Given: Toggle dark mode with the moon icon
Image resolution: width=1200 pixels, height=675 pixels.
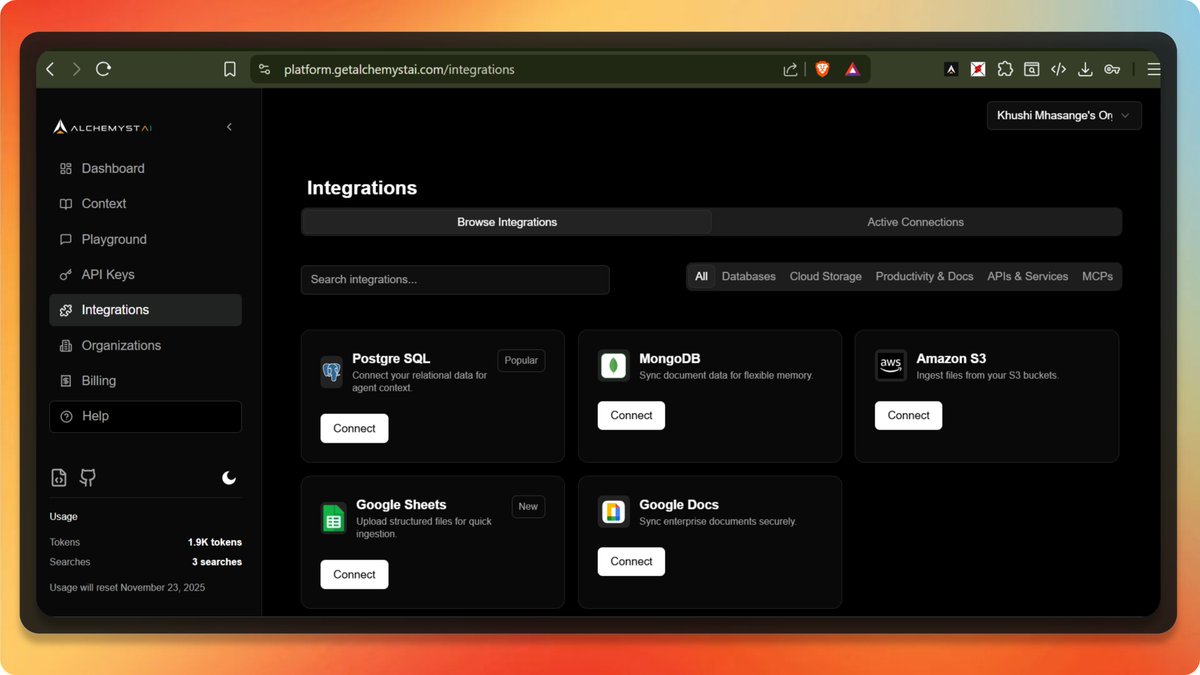Looking at the screenshot, I should [x=229, y=478].
